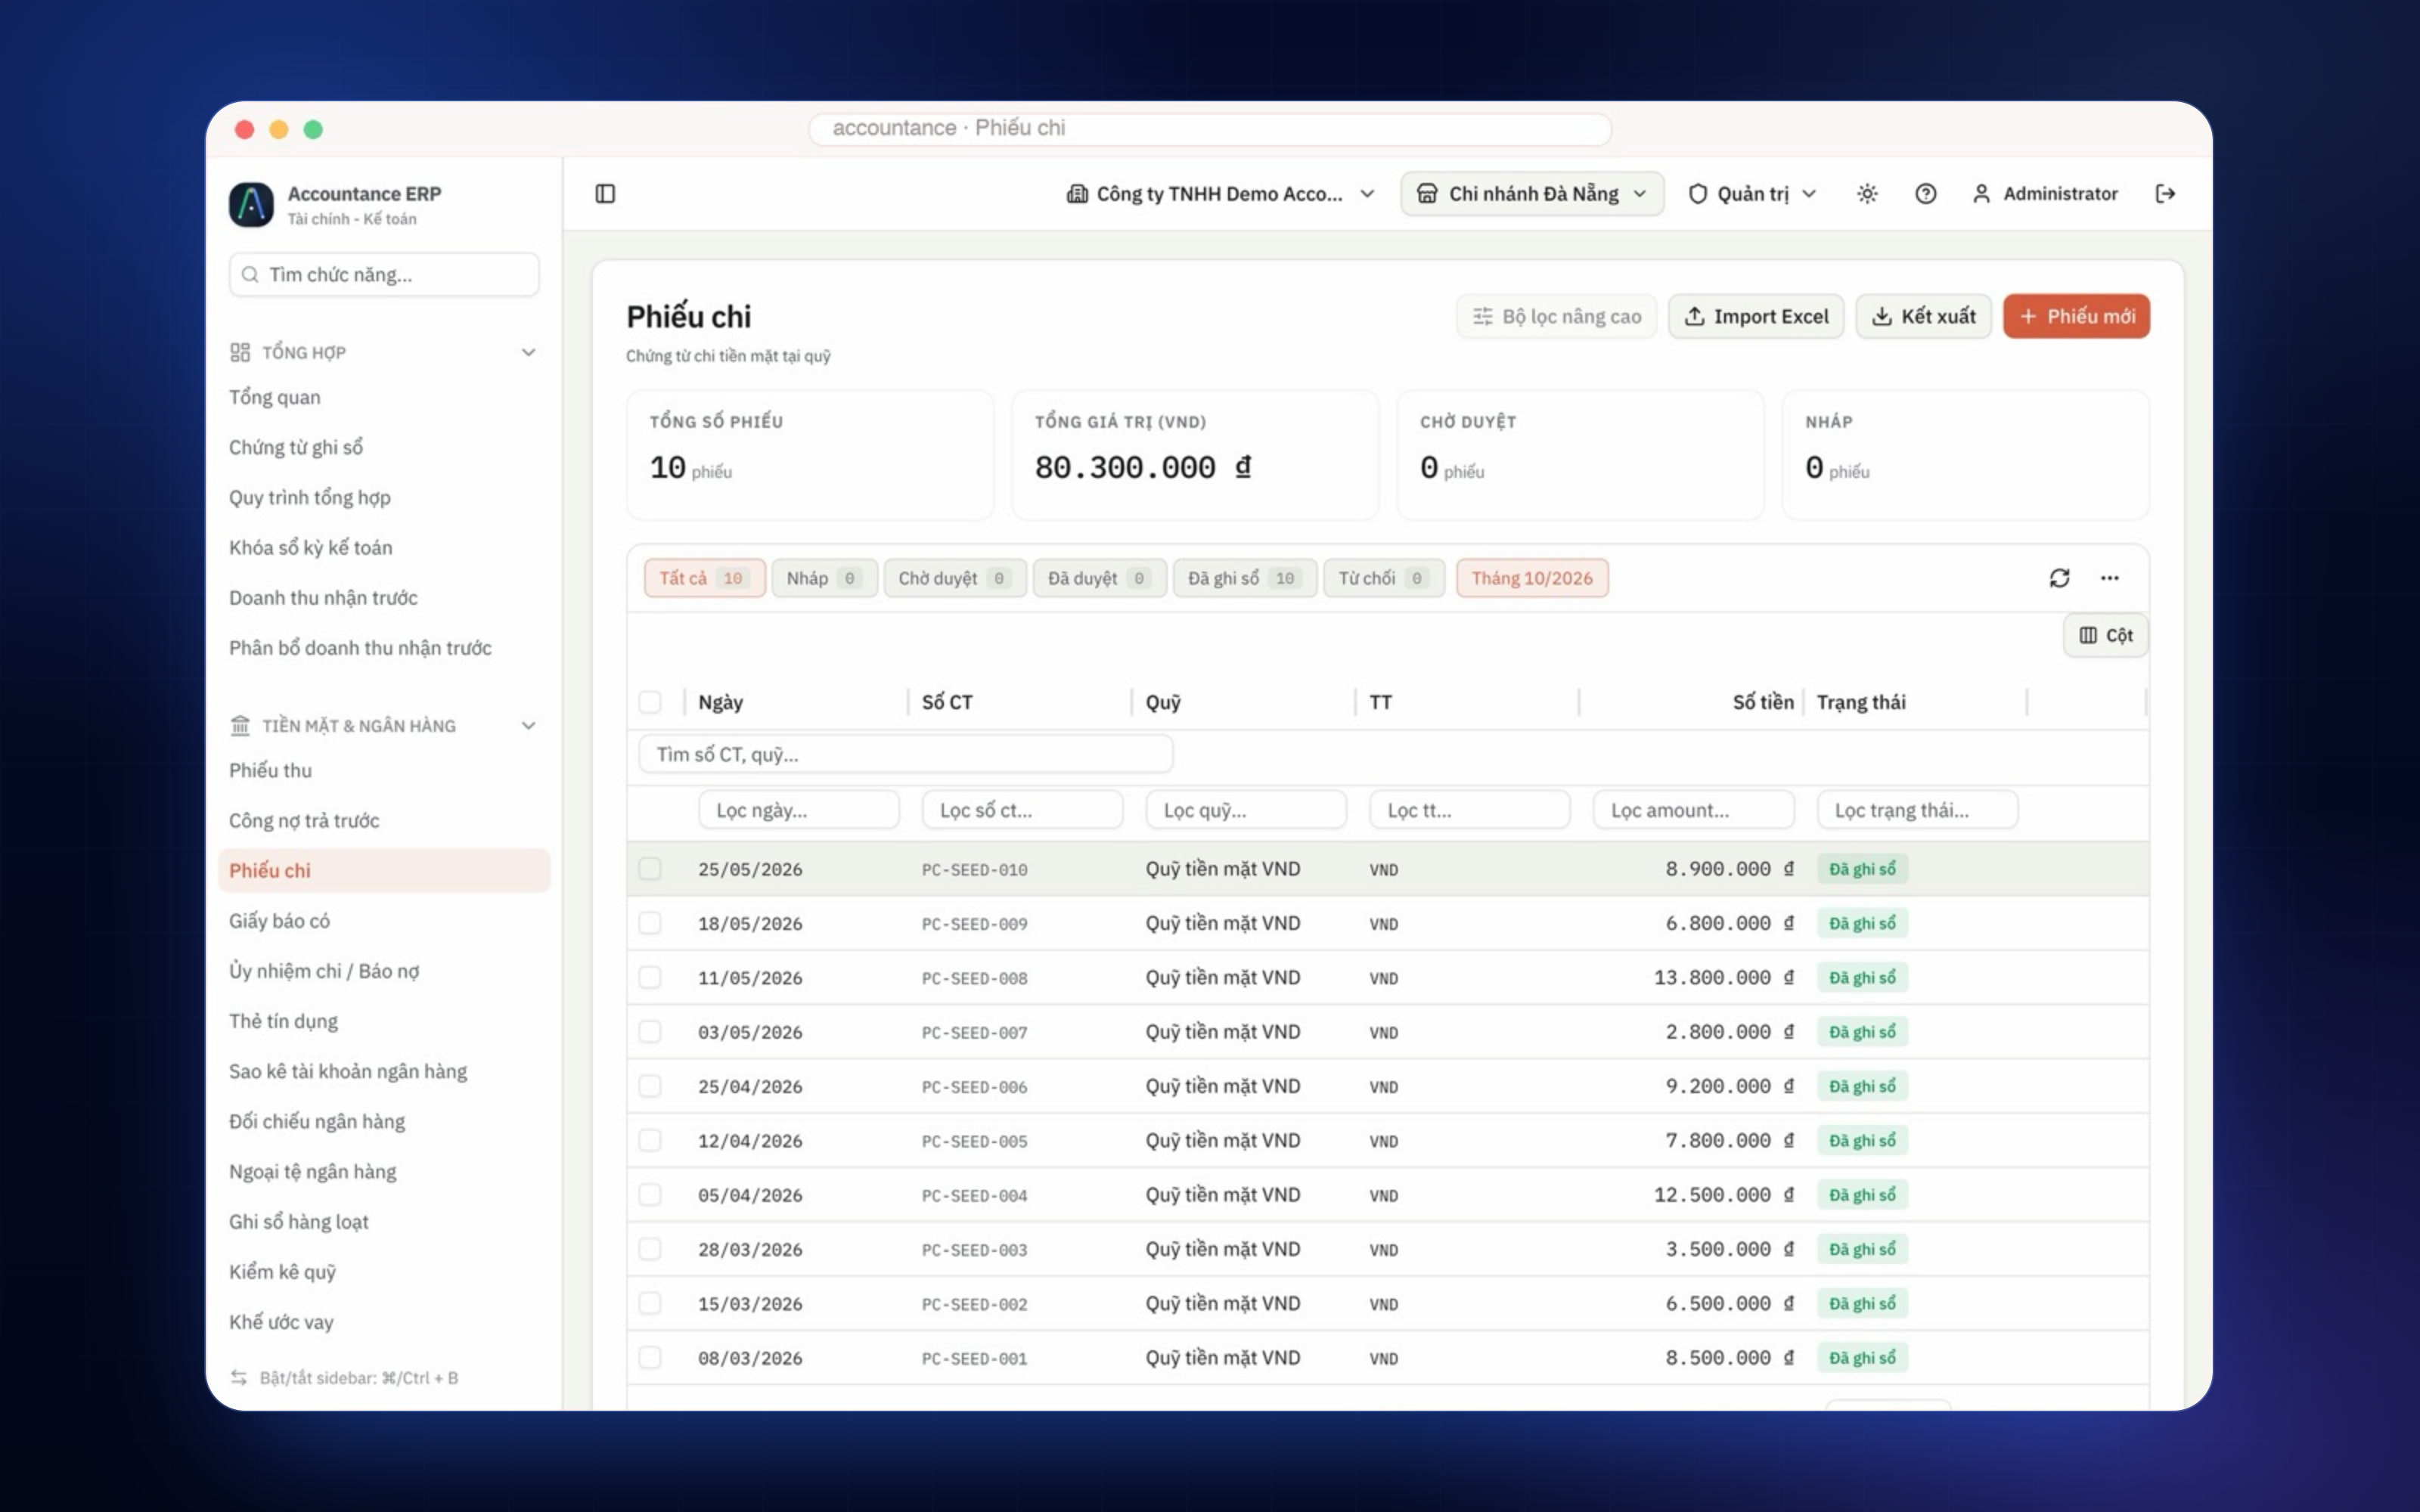Click the Tổng hợp section grid icon
The height and width of the screenshot is (1512, 2420).
(240, 352)
